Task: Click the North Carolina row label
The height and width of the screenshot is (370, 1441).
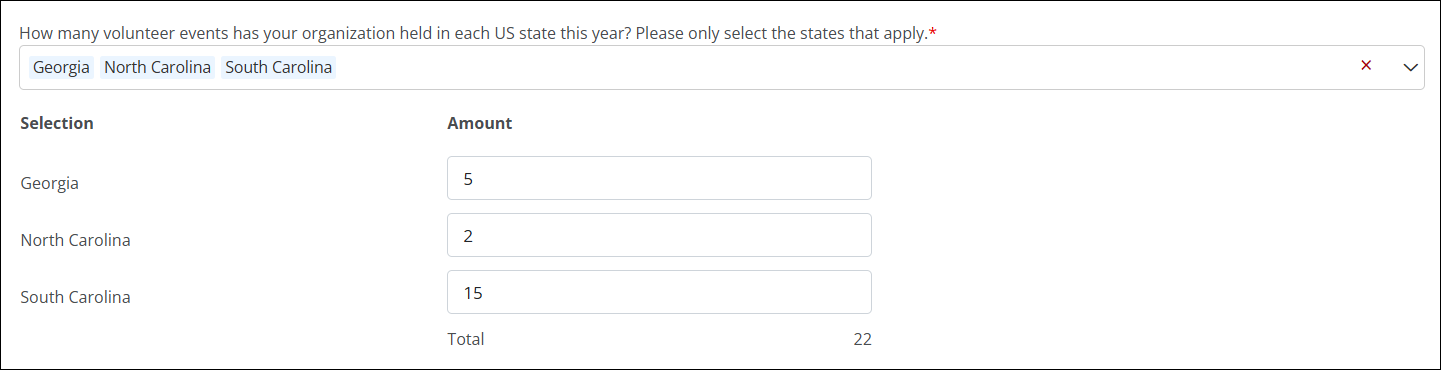Action: click(75, 240)
